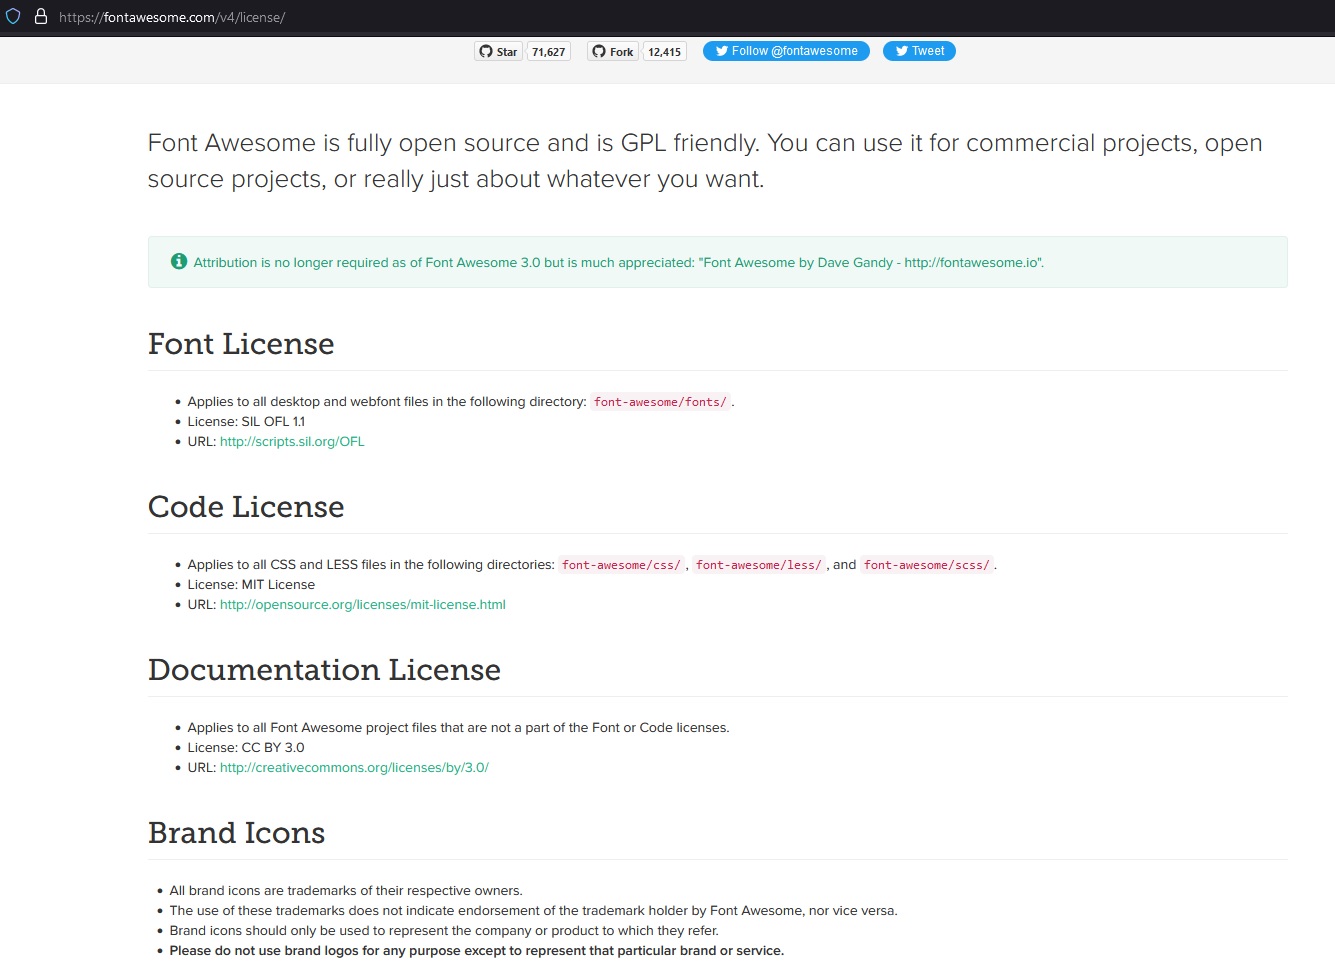This screenshot has height=969, width=1335.
Task: Click the font-awesome/less/ code snippet
Action: pos(758,565)
